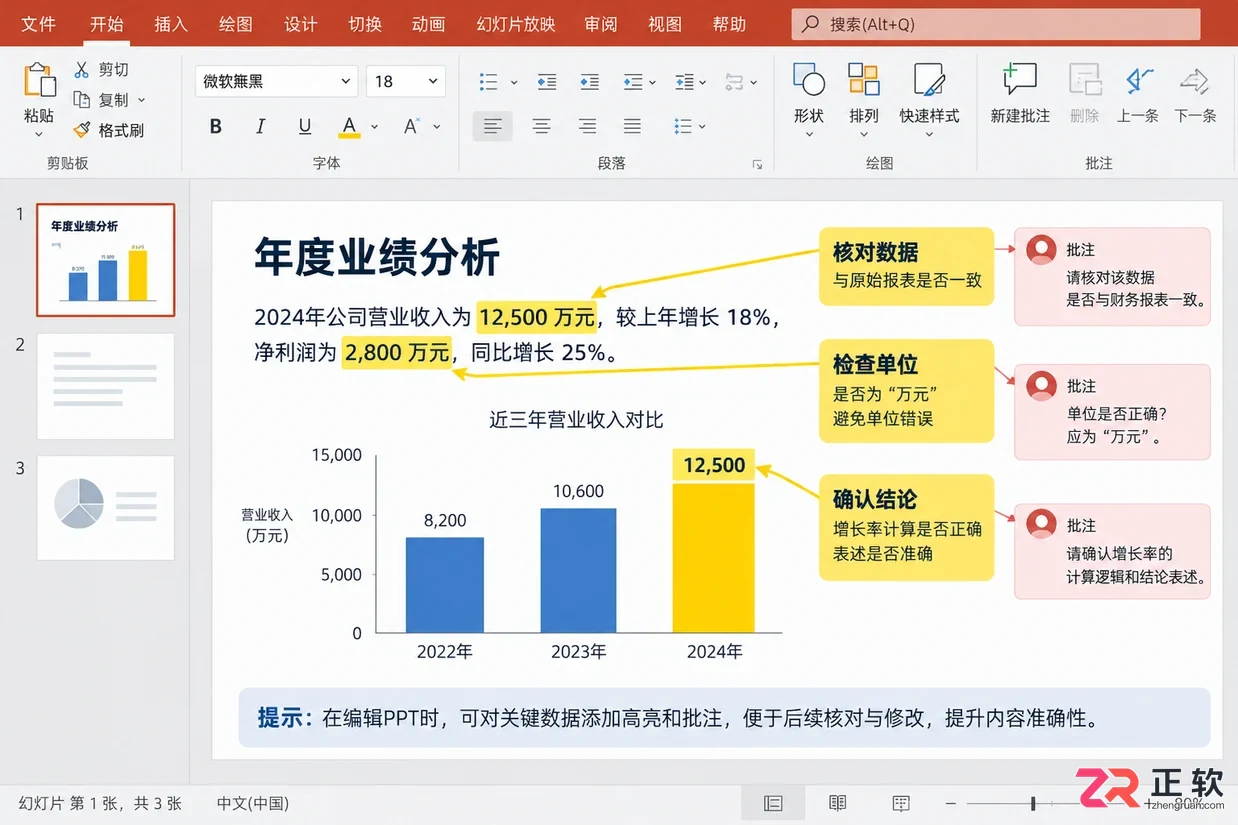Select align right paragraph button
1238x825 pixels.
[x=587, y=126]
